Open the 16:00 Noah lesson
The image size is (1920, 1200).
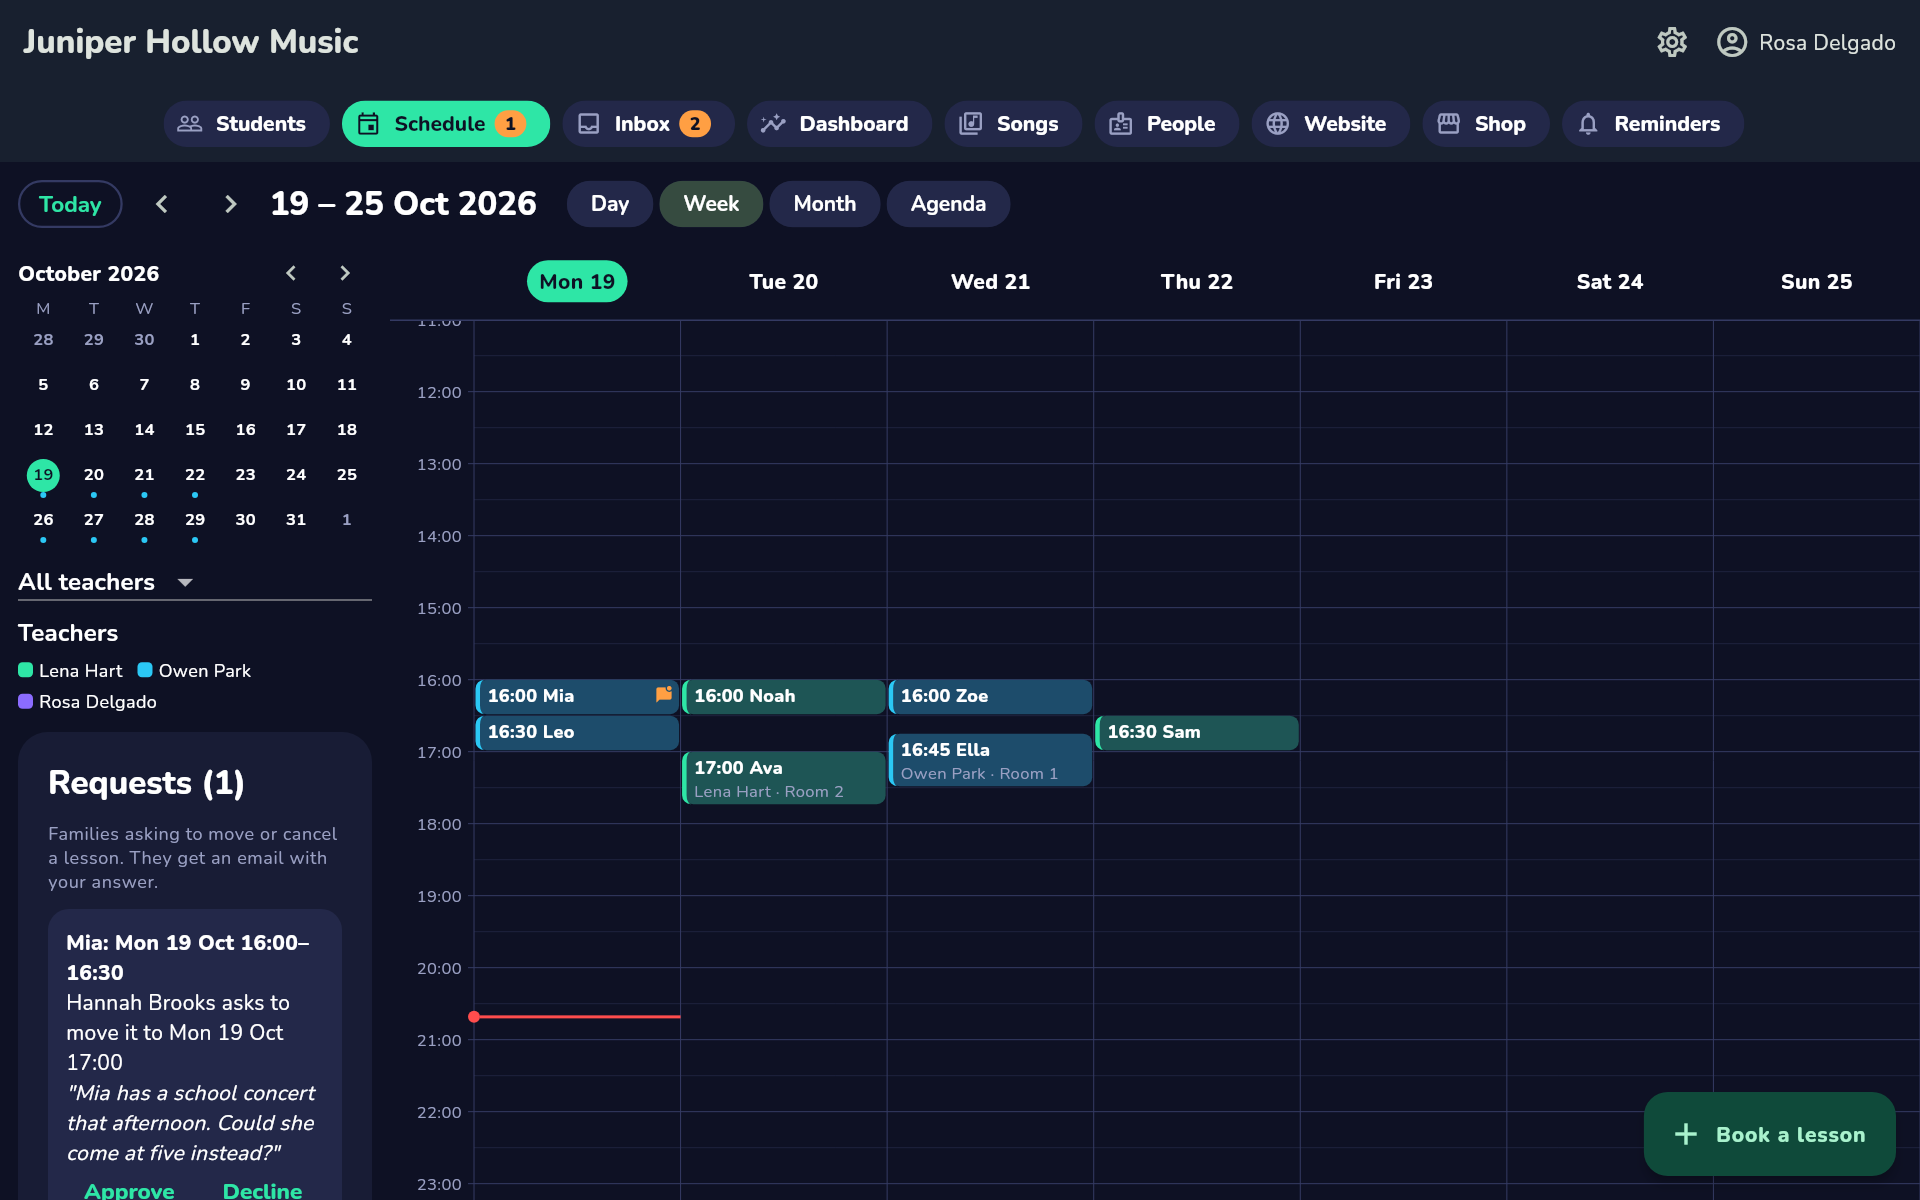pyautogui.click(x=784, y=696)
